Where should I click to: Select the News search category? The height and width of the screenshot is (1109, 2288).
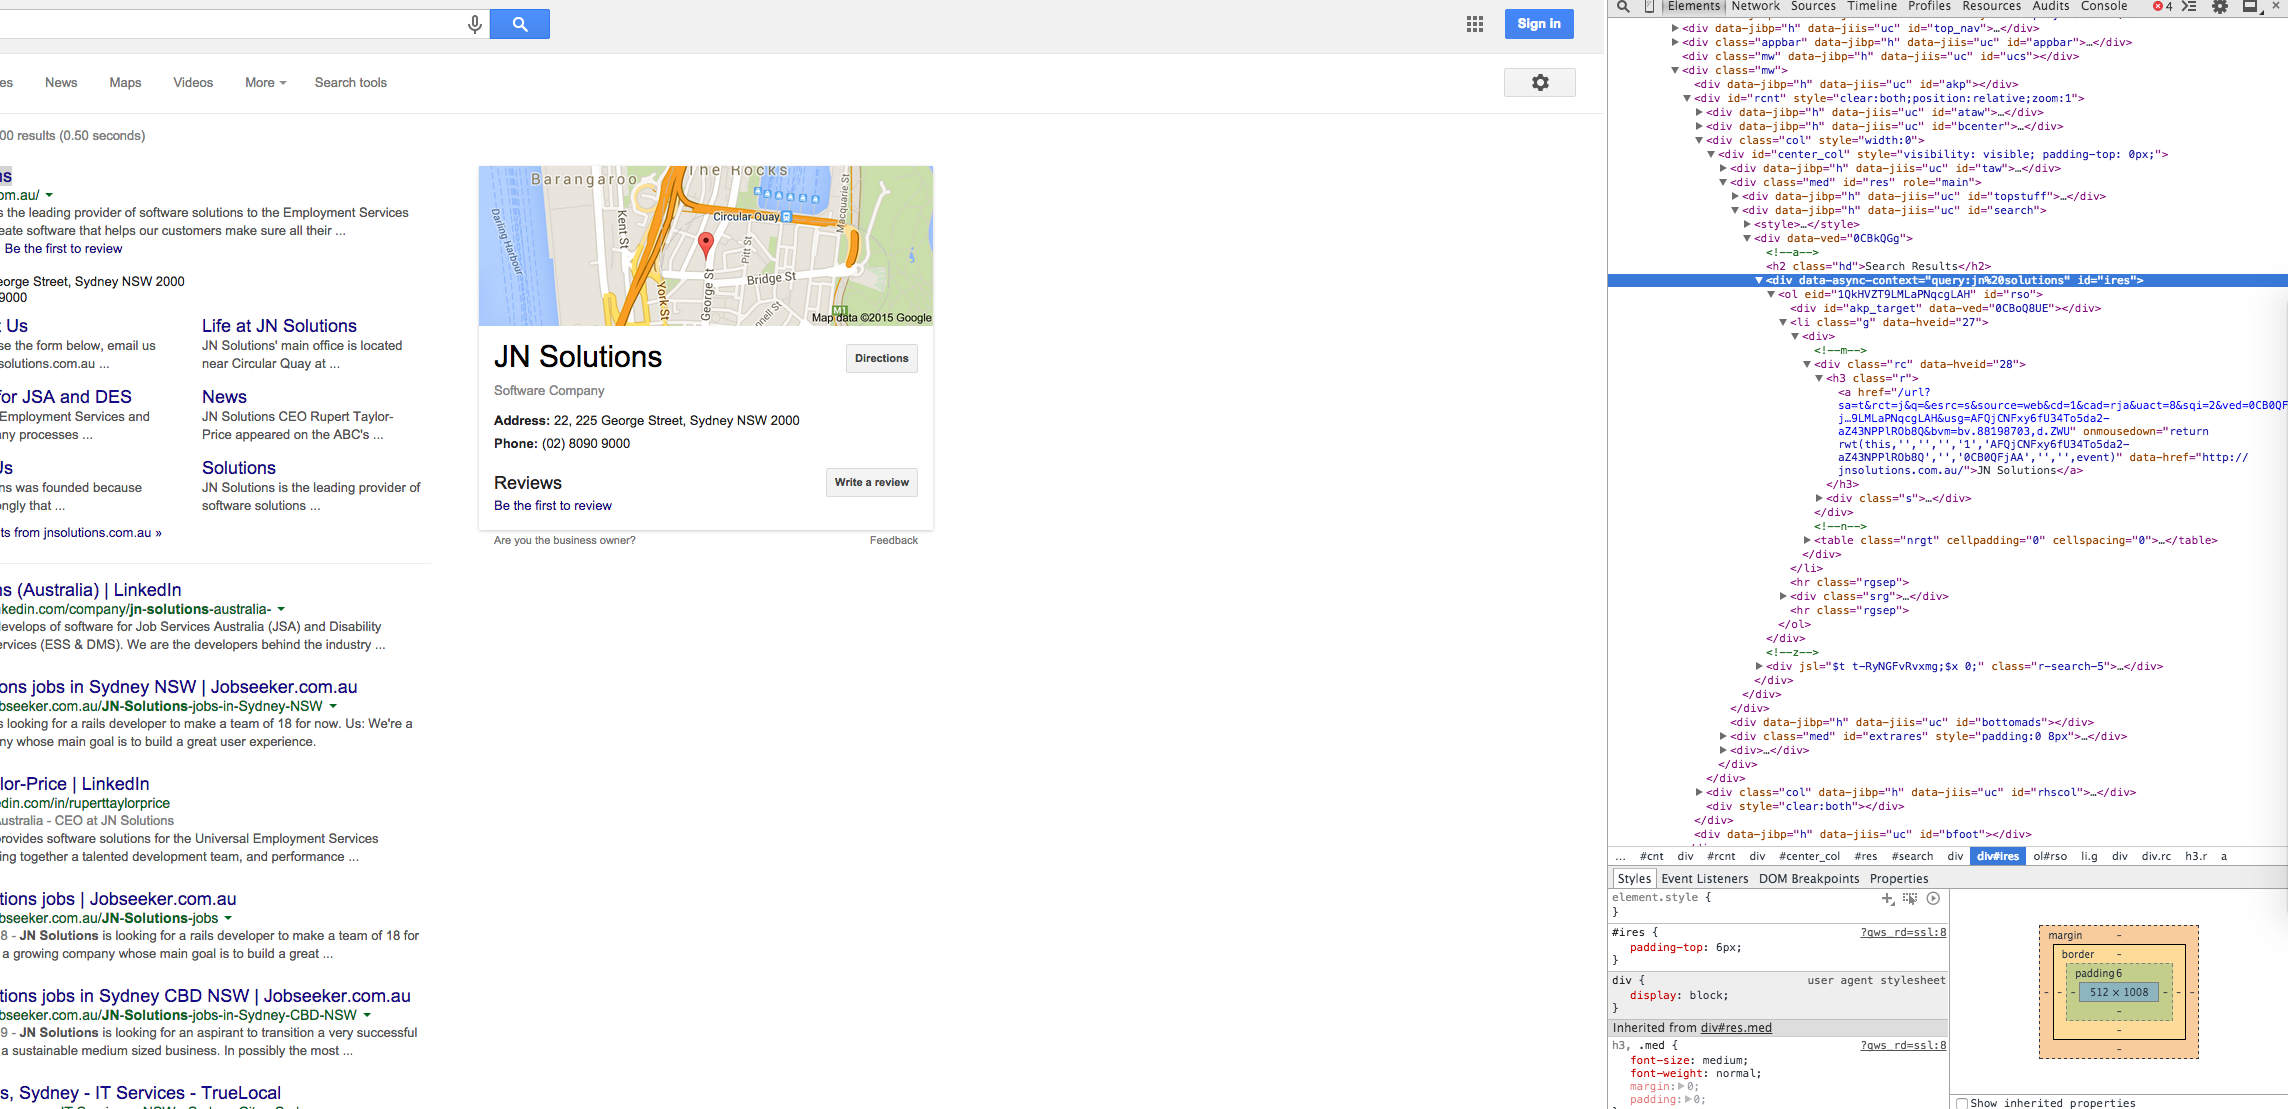61,83
